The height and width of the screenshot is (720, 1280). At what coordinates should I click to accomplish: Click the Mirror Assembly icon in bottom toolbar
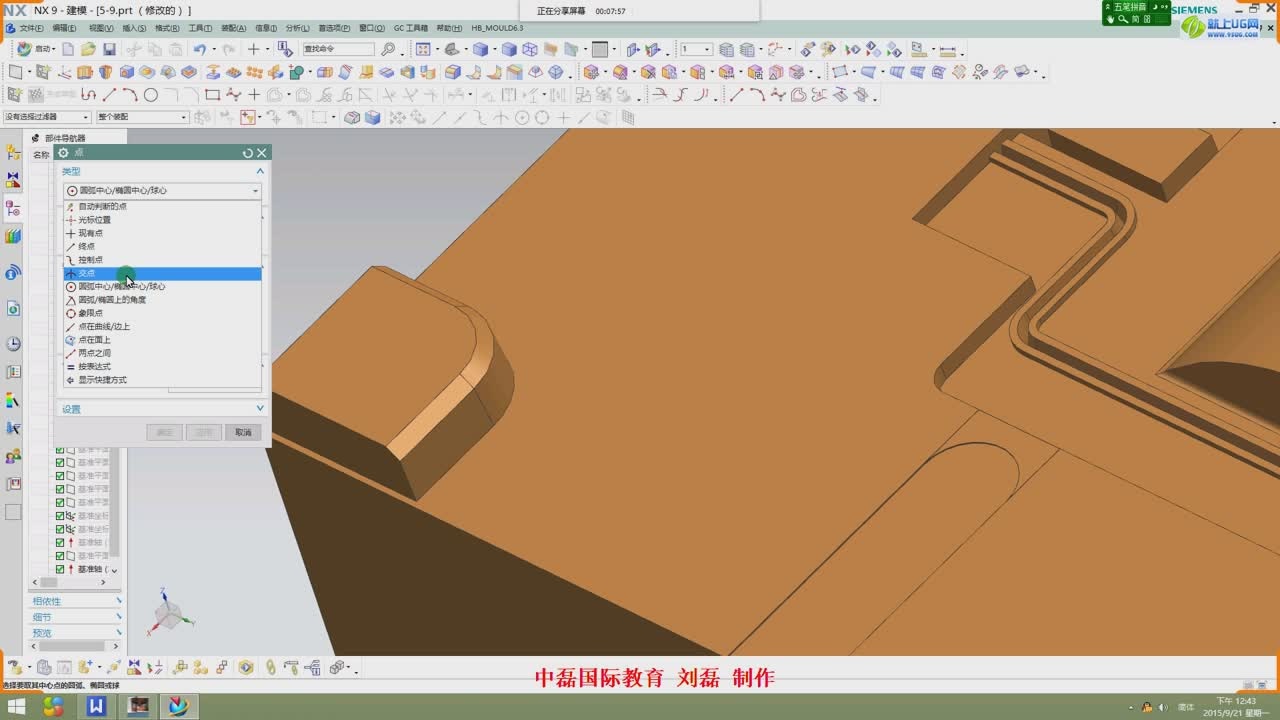click(134, 667)
